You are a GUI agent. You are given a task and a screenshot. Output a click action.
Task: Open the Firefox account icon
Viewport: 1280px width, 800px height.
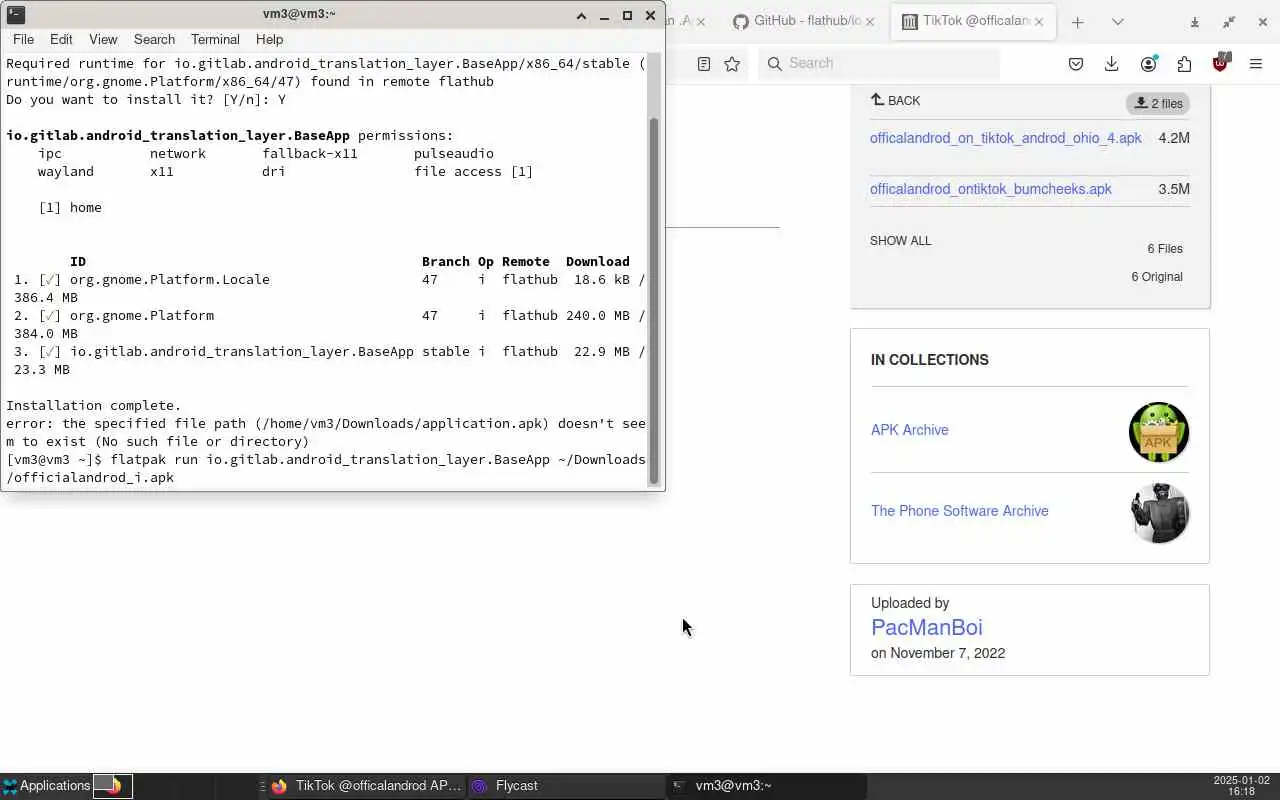pyautogui.click(x=1148, y=63)
